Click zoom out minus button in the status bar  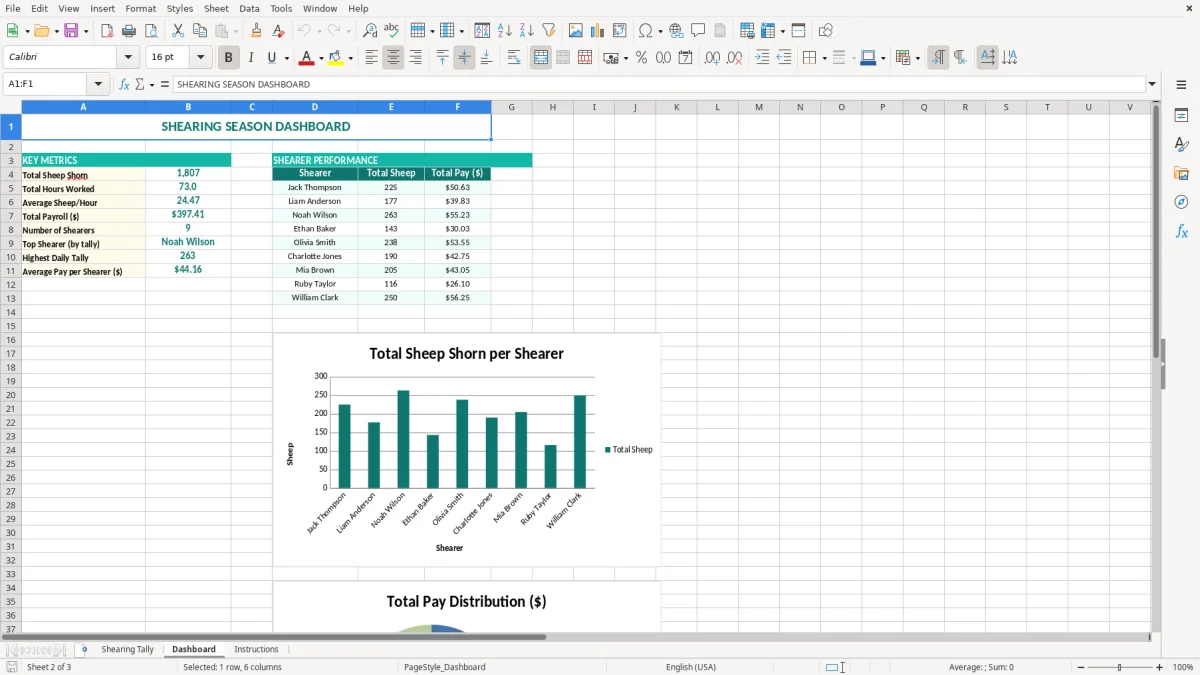[1081, 667]
